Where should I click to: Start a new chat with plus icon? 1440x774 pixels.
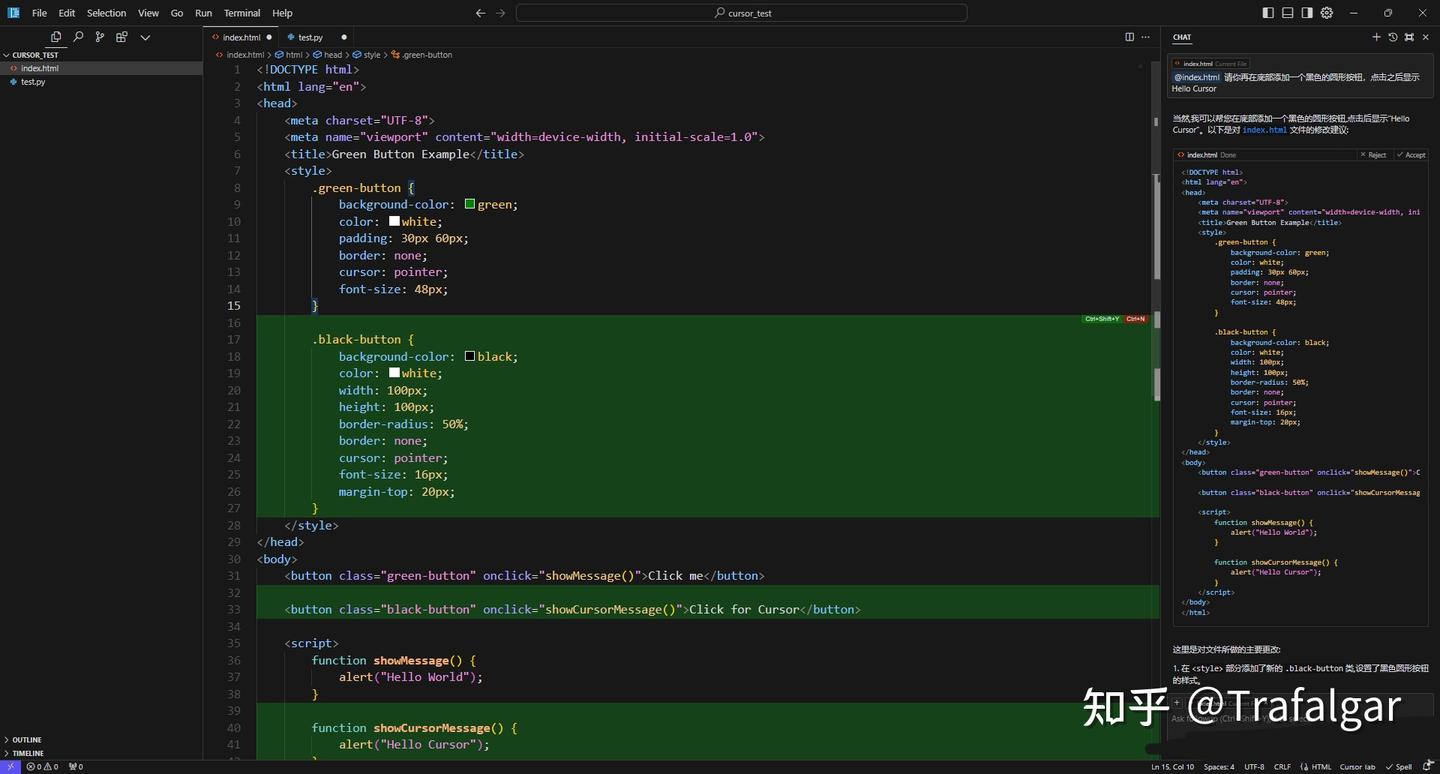point(1376,37)
